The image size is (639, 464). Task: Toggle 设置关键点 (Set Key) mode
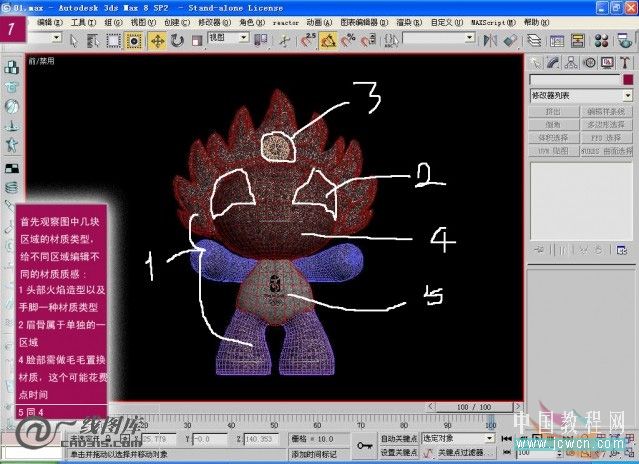pyautogui.click(x=399, y=452)
